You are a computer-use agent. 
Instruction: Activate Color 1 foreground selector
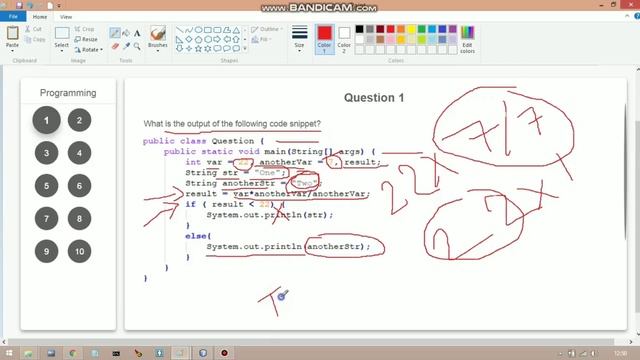[324, 39]
